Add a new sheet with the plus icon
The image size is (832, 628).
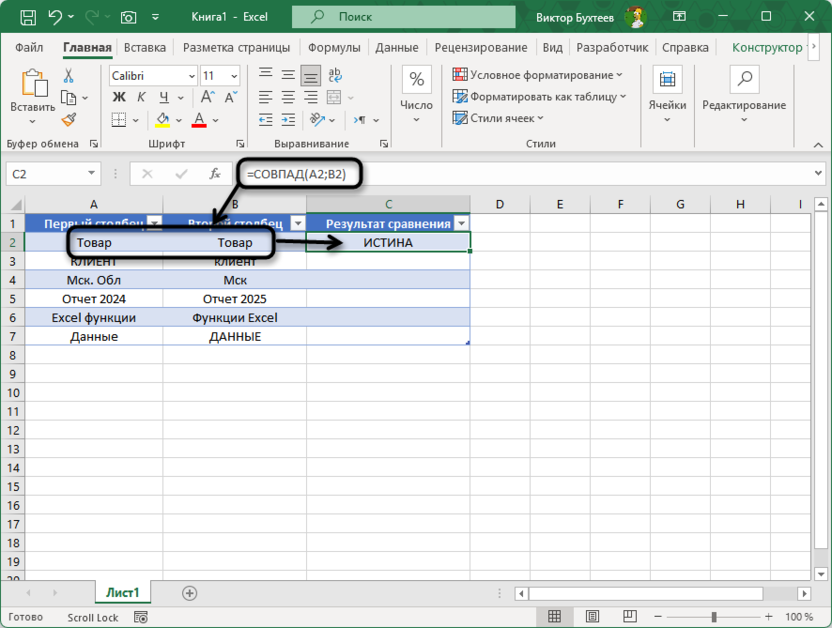(189, 593)
